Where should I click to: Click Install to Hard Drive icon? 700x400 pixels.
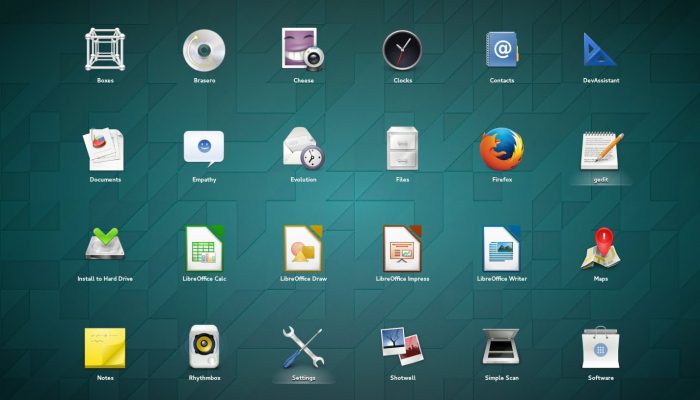(x=105, y=243)
